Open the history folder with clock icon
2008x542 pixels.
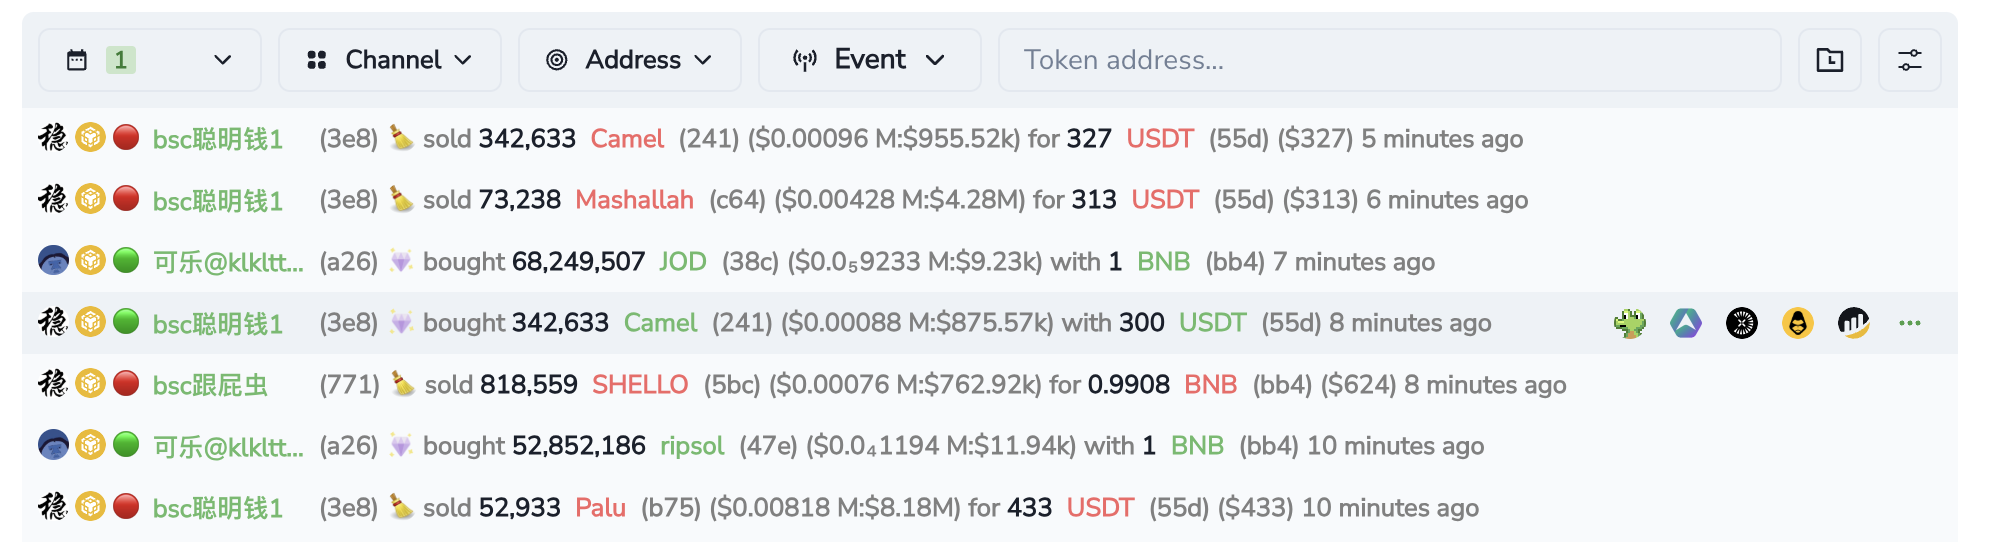click(x=1829, y=60)
